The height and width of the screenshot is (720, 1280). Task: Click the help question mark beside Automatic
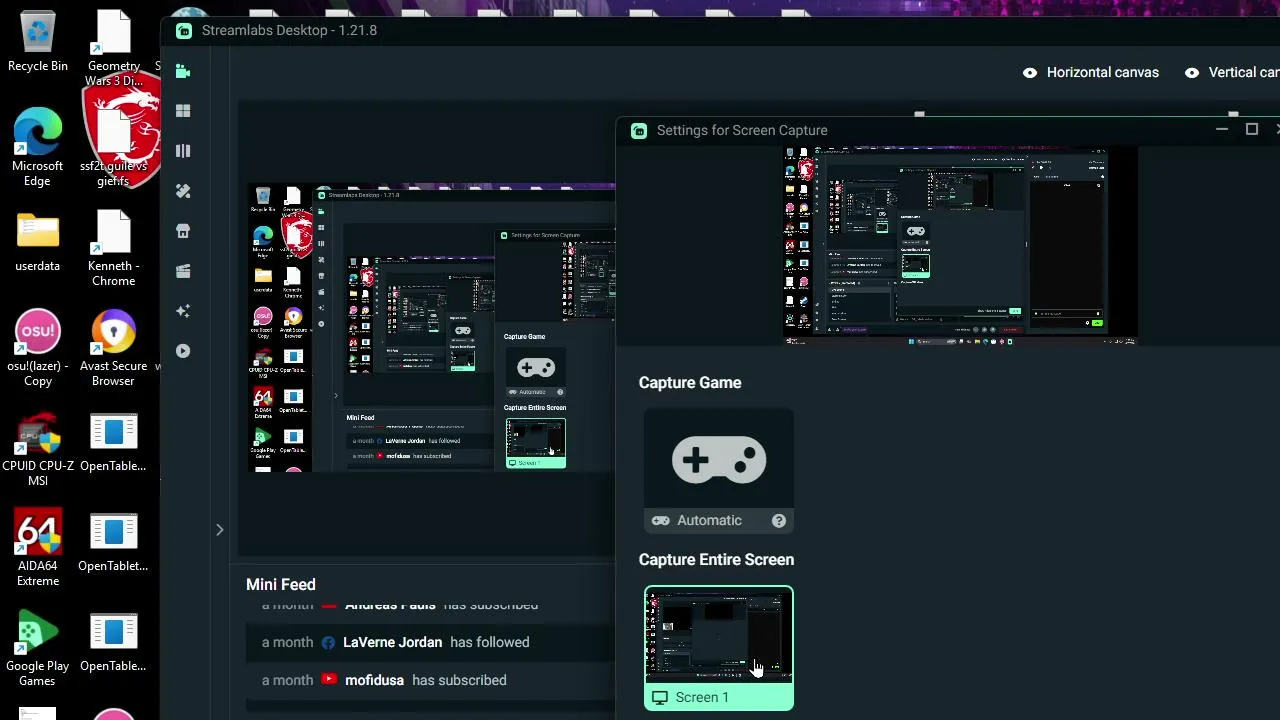pos(779,520)
